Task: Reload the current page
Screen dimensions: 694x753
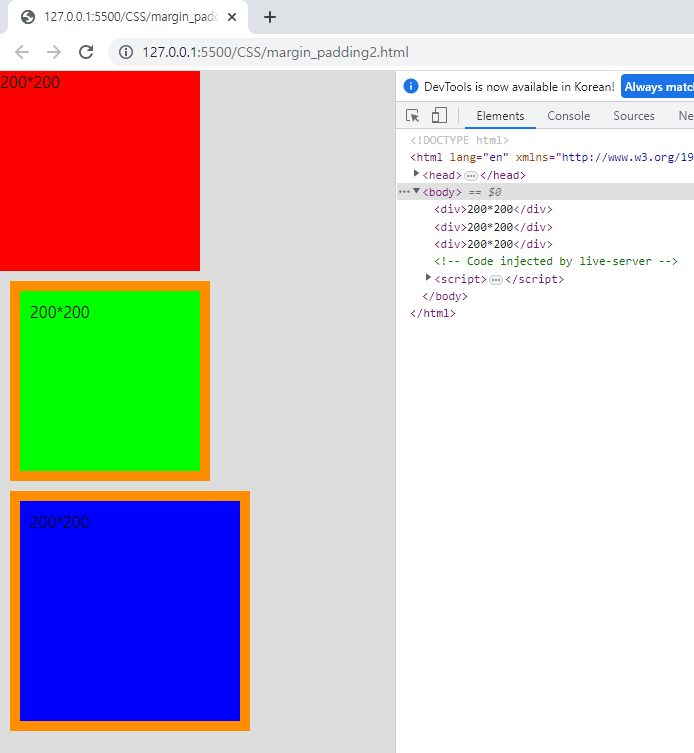Action: point(86,52)
